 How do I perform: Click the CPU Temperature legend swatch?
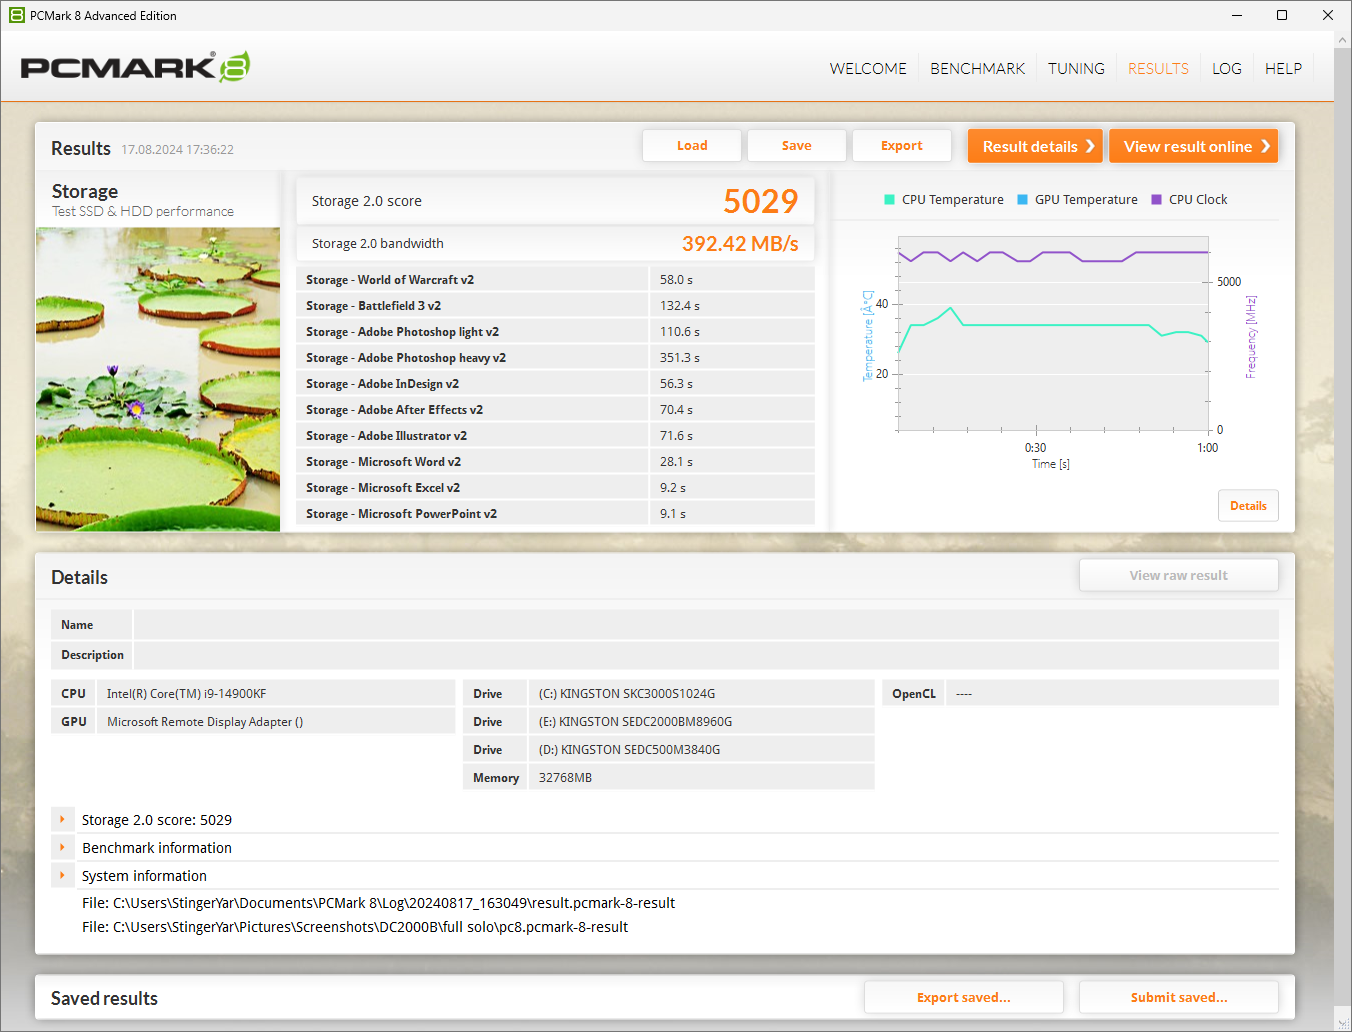889,200
